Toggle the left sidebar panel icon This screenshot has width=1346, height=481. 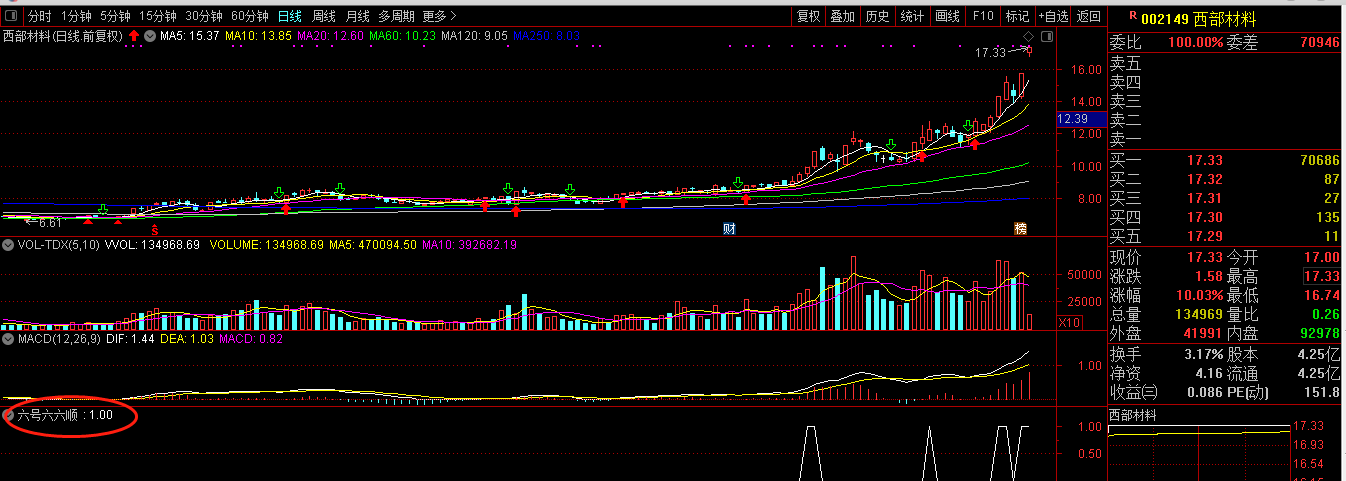coord(10,16)
